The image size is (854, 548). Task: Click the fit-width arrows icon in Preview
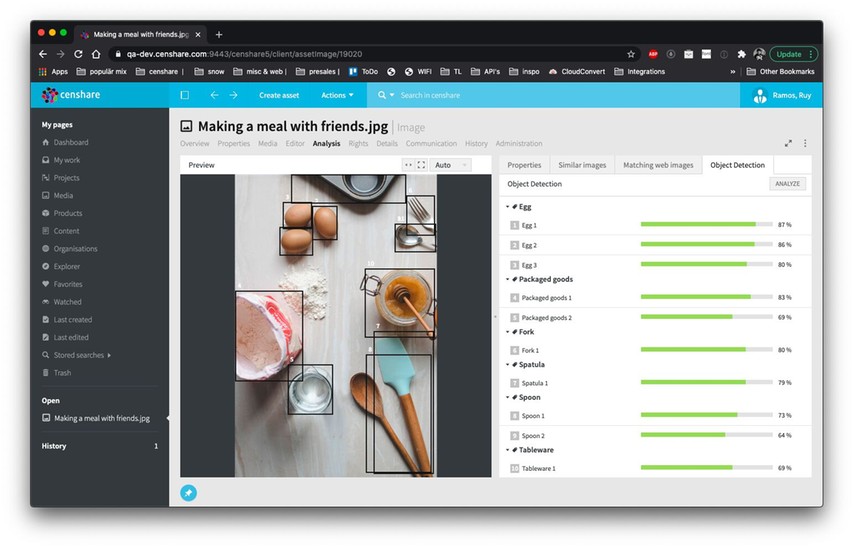click(x=408, y=165)
